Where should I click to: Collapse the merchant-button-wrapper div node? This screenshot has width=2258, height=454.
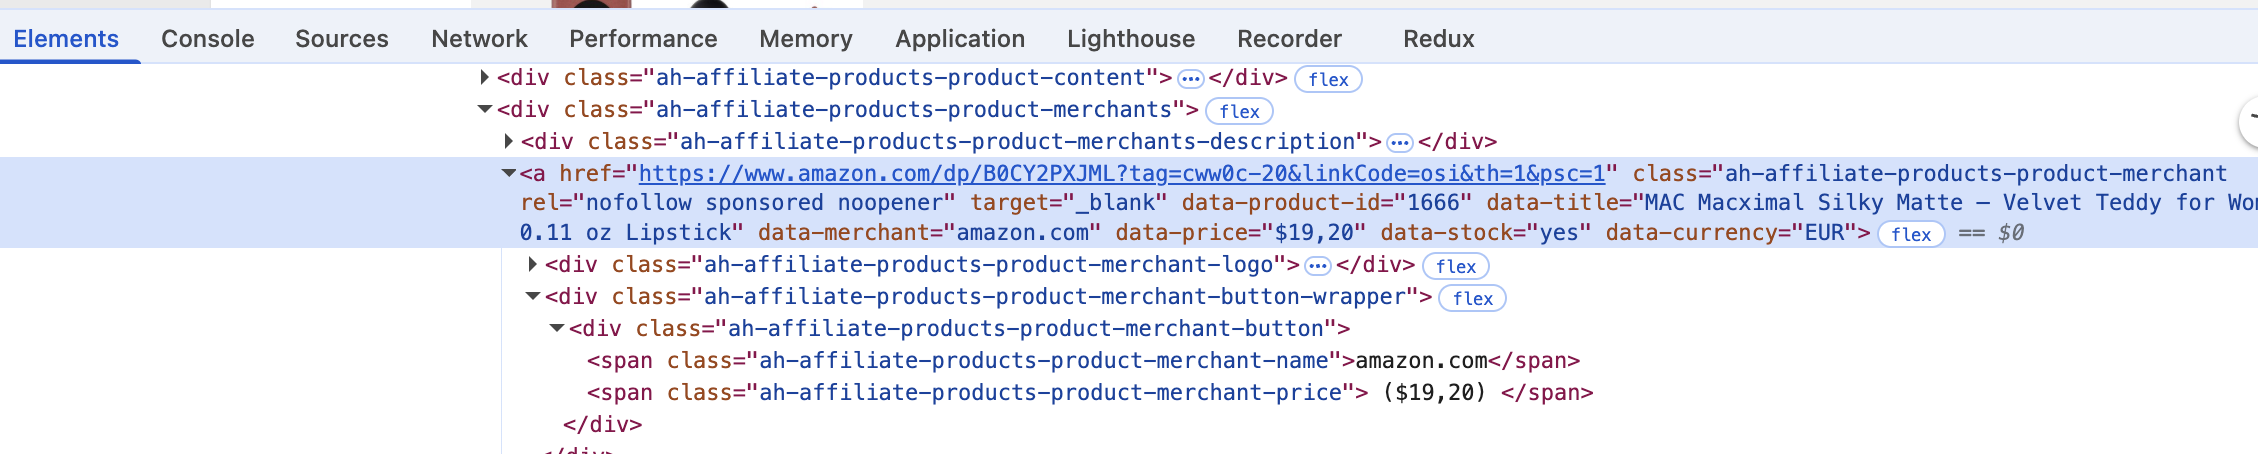click(533, 296)
